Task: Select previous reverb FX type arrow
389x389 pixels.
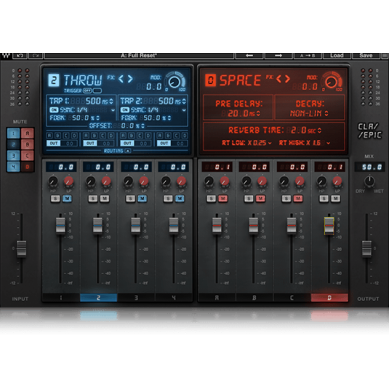Action: click(278, 79)
